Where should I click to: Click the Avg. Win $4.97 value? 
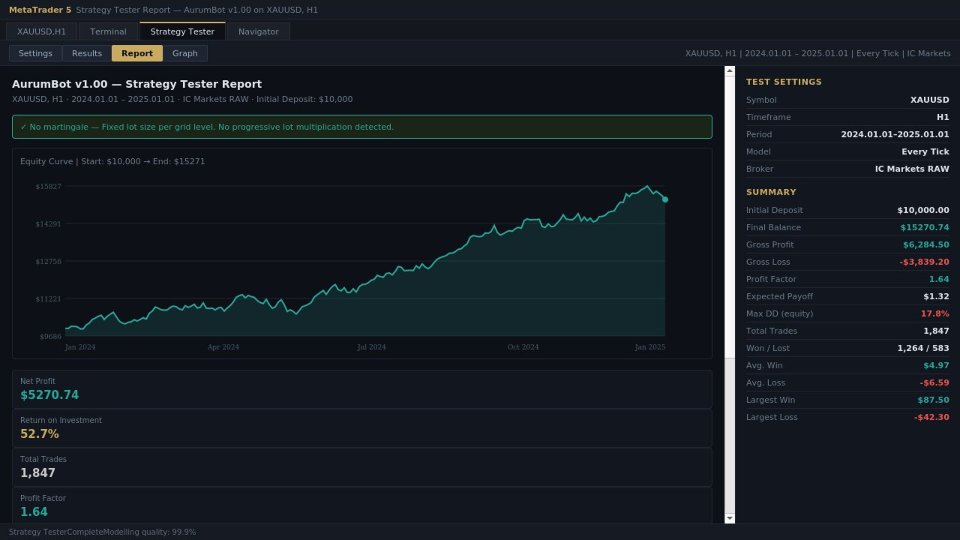pos(937,365)
